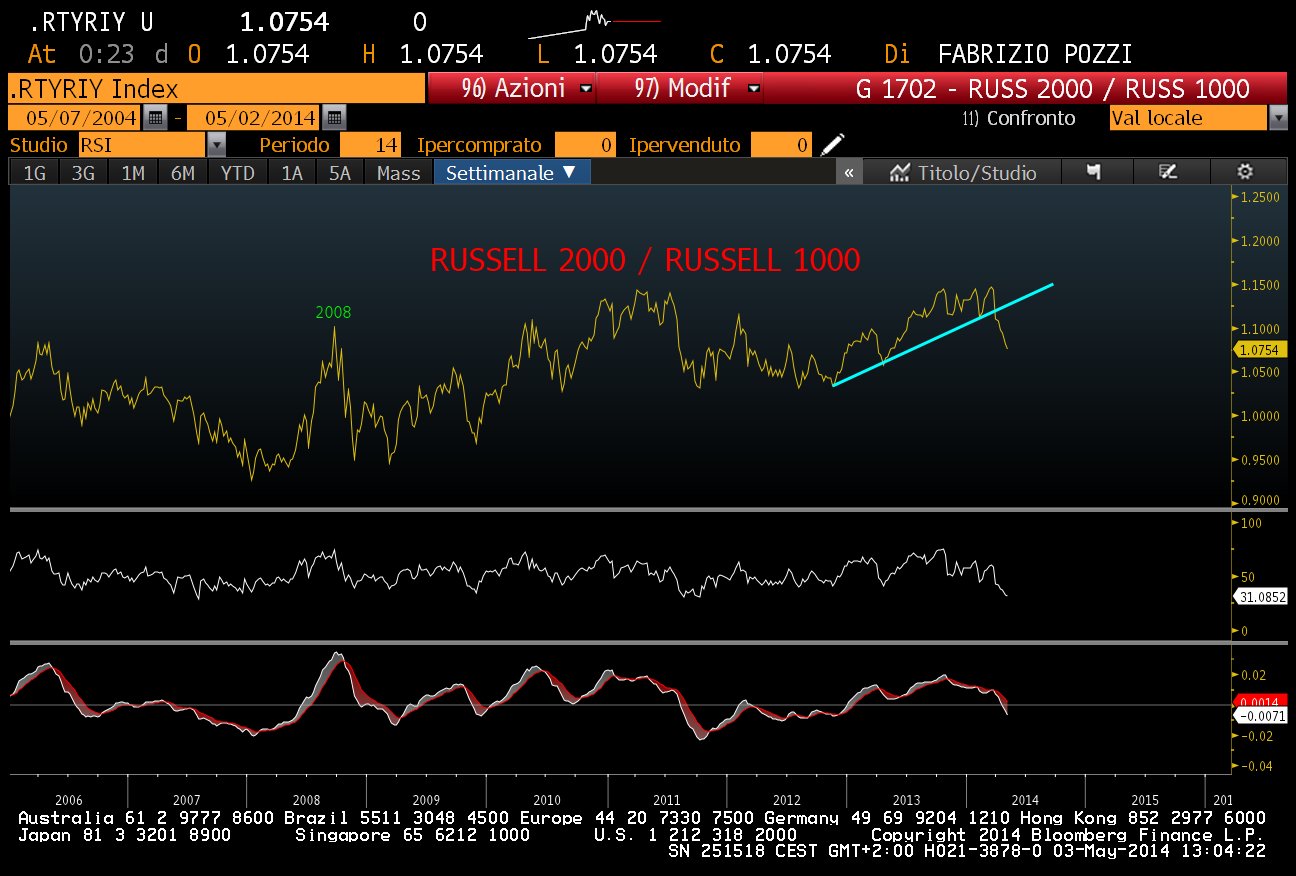Select the 3G time range tab
This screenshot has width=1296, height=876.
(x=84, y=173)
